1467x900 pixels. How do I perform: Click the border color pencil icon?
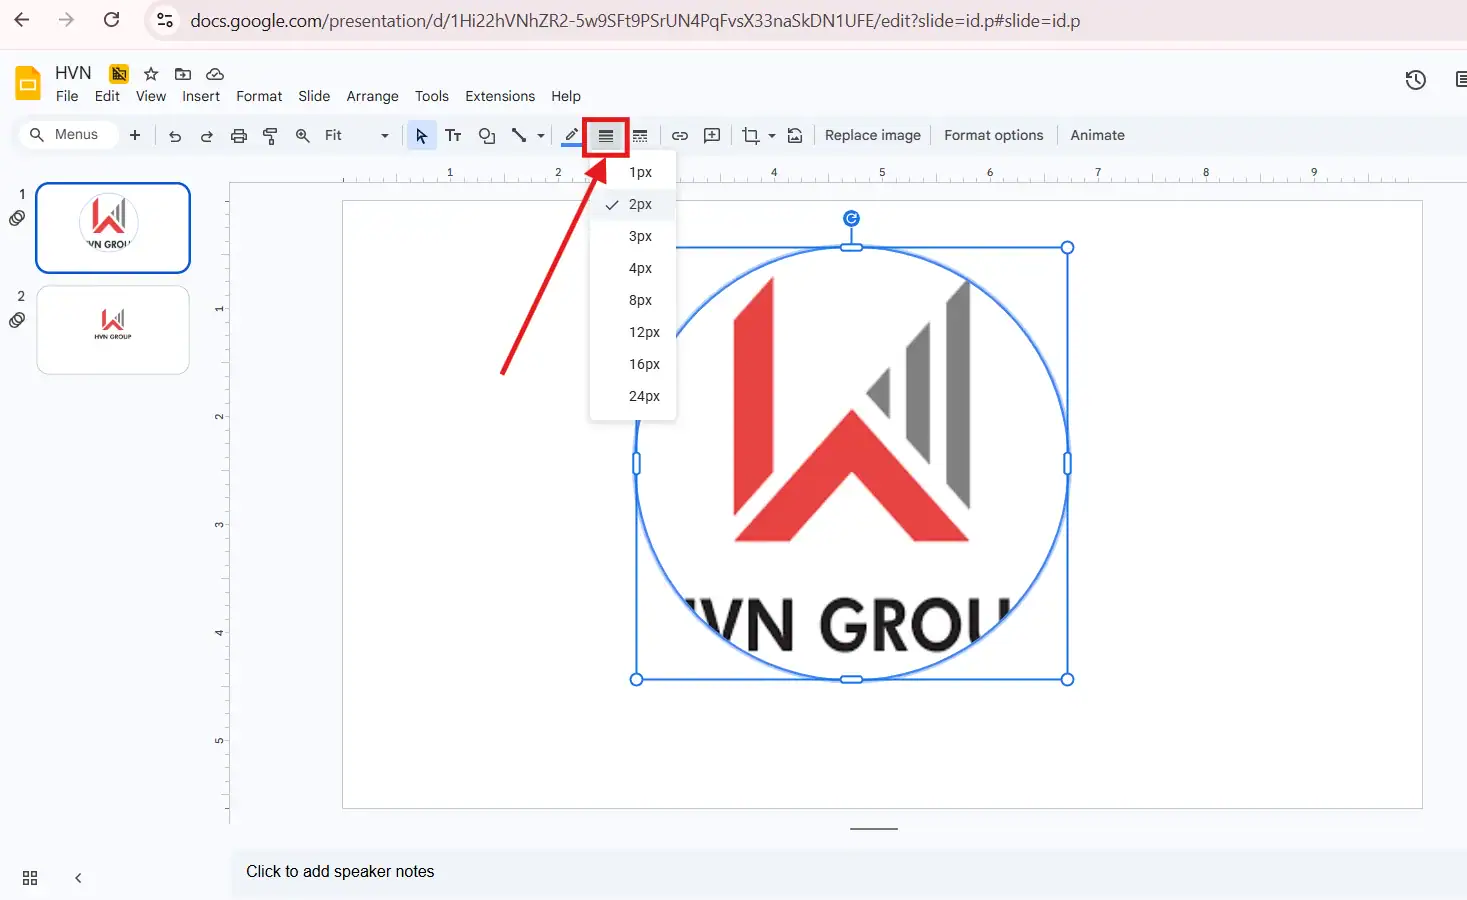571,136
